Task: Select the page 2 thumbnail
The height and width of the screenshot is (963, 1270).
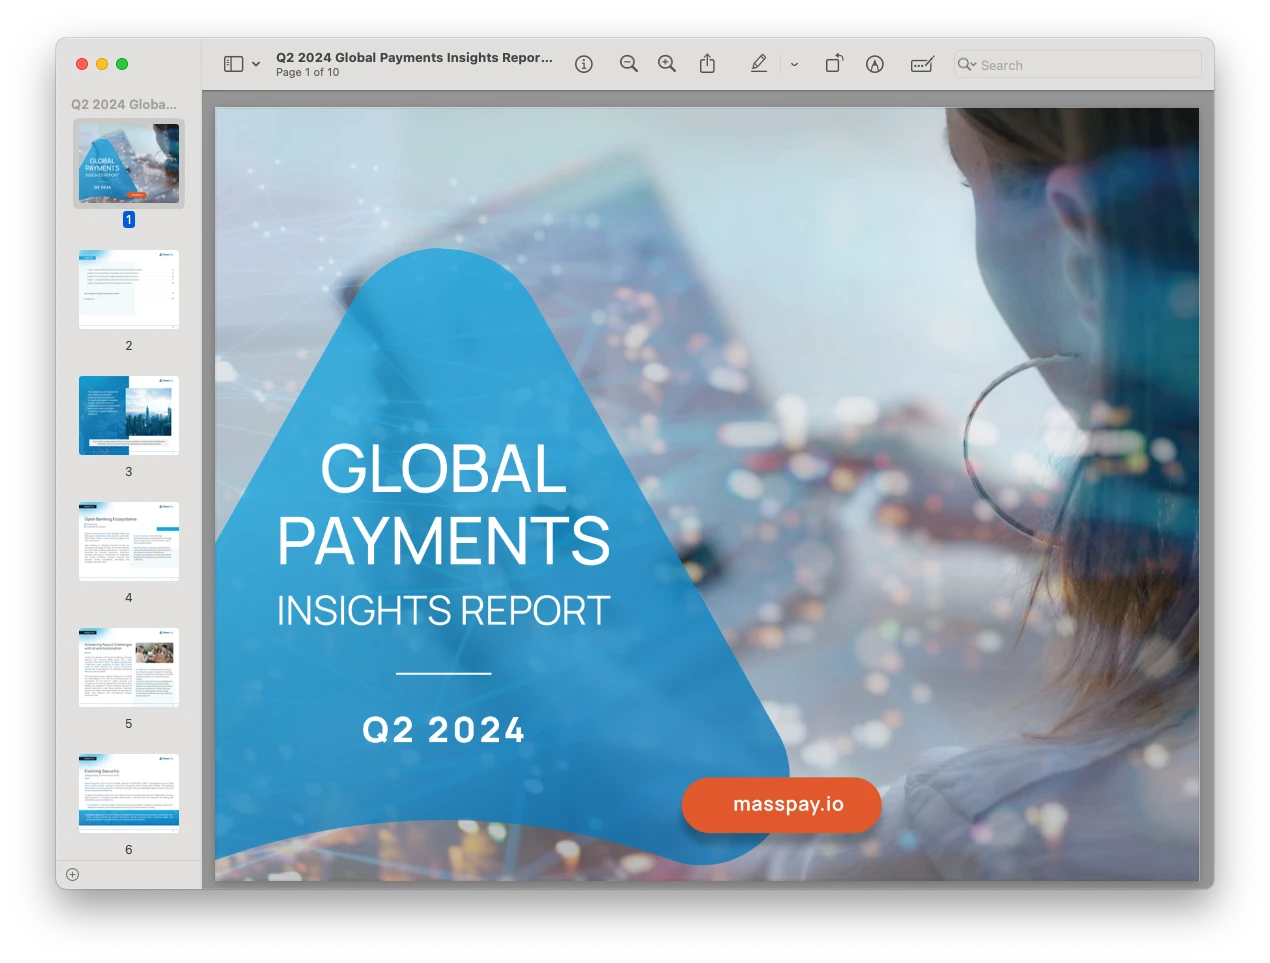Action: coord(128,289)
